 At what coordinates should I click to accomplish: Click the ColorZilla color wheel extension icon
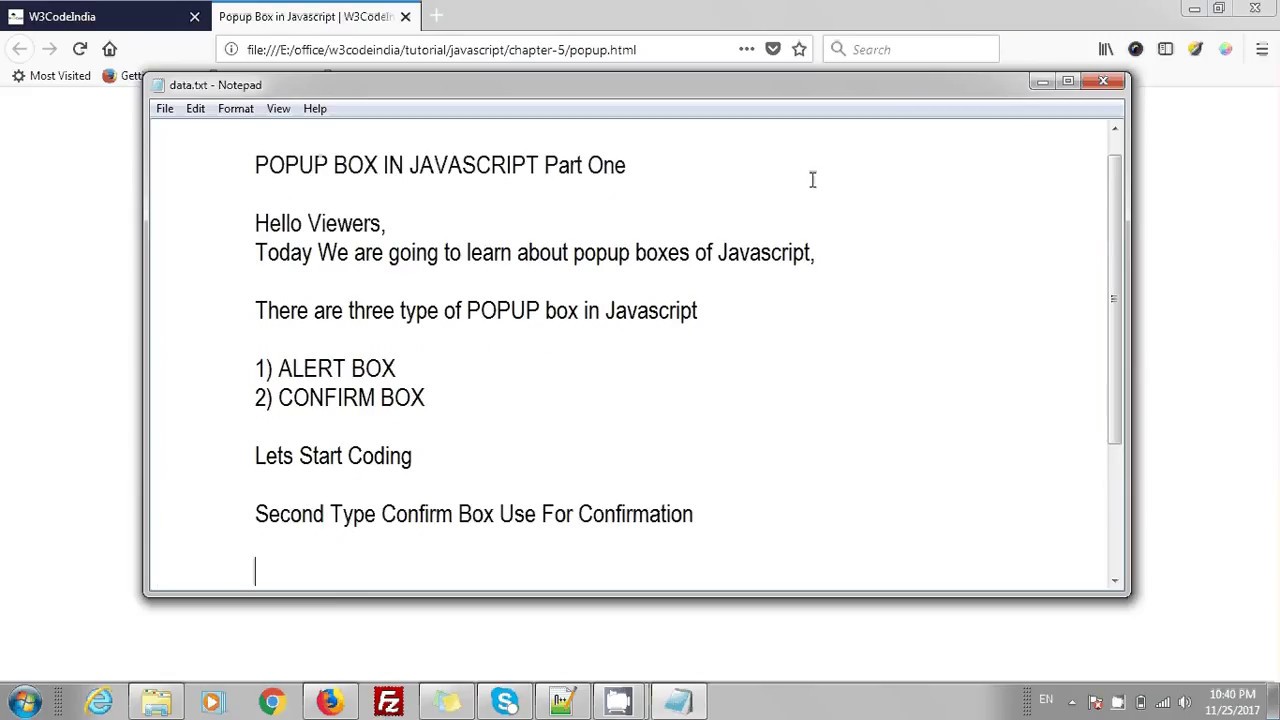tap(1226, 49)
